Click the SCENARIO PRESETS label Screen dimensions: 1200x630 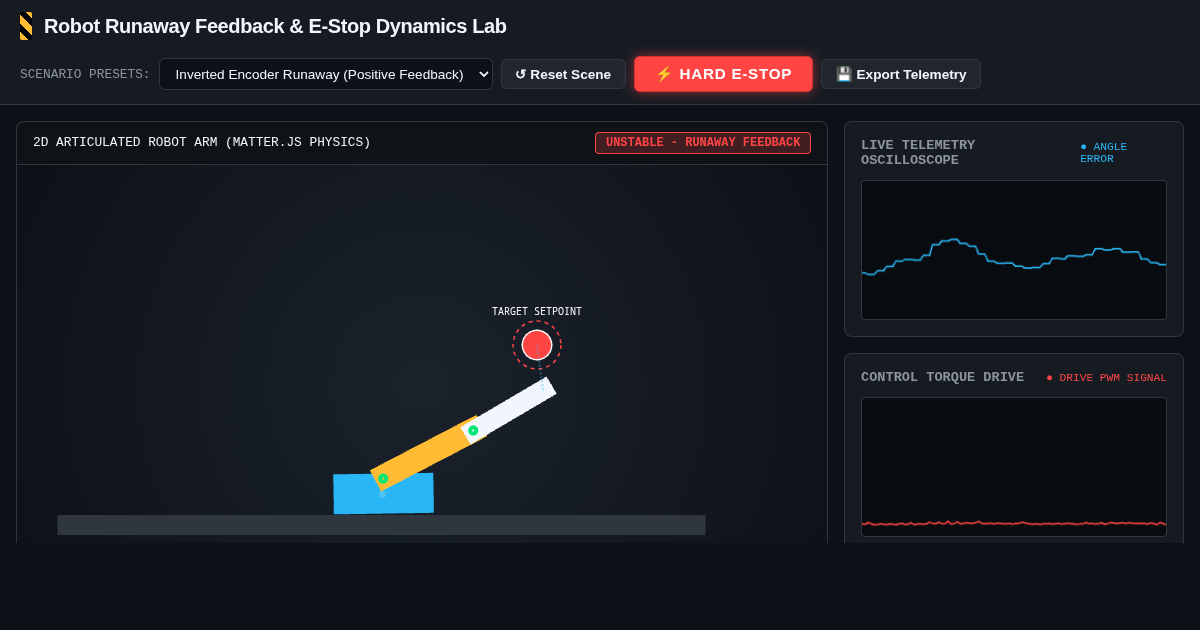[x=85, y=74]
